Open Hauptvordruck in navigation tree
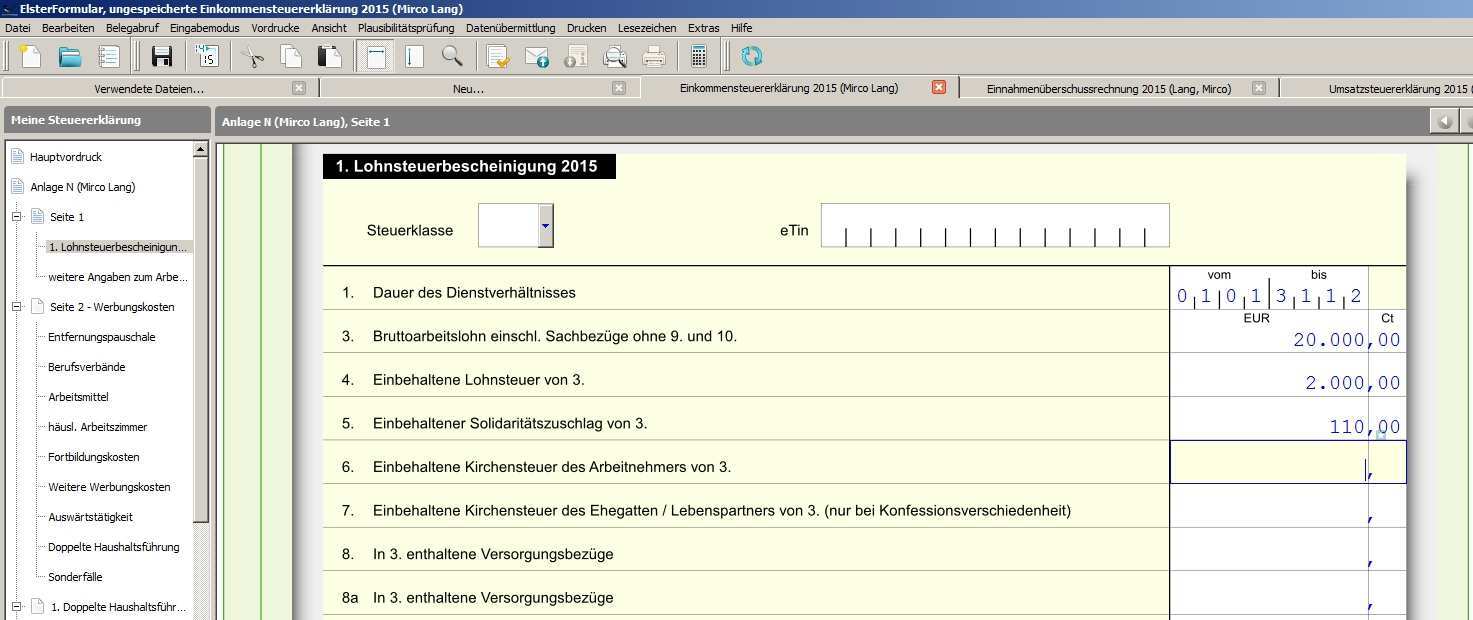Viewport: 1473px width, 620px height. (66, 157)
